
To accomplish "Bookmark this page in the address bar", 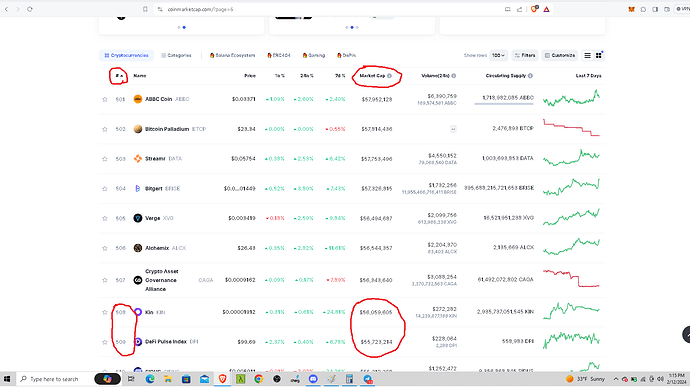I will pyautogui.click(x=145, y=9).
